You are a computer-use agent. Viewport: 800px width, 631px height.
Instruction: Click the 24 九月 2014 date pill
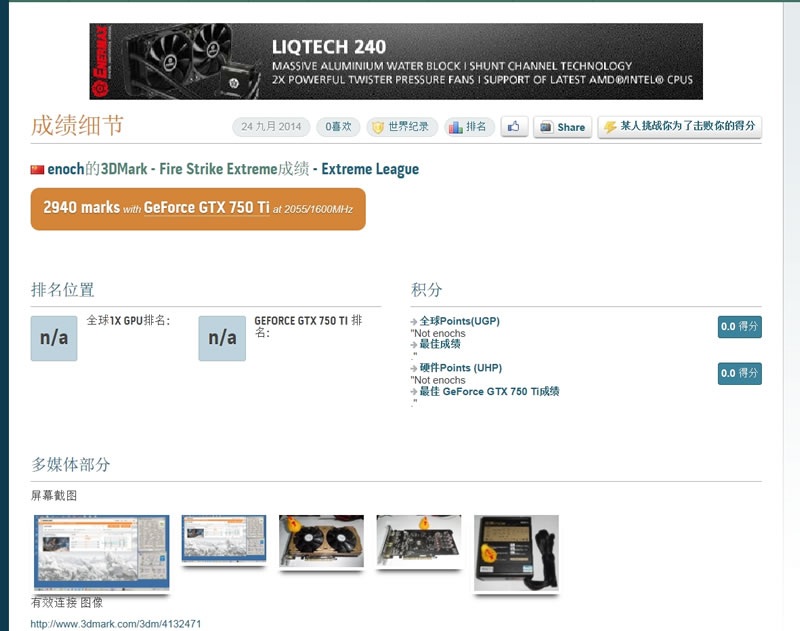pyautogui.click(x=271, y=127)
